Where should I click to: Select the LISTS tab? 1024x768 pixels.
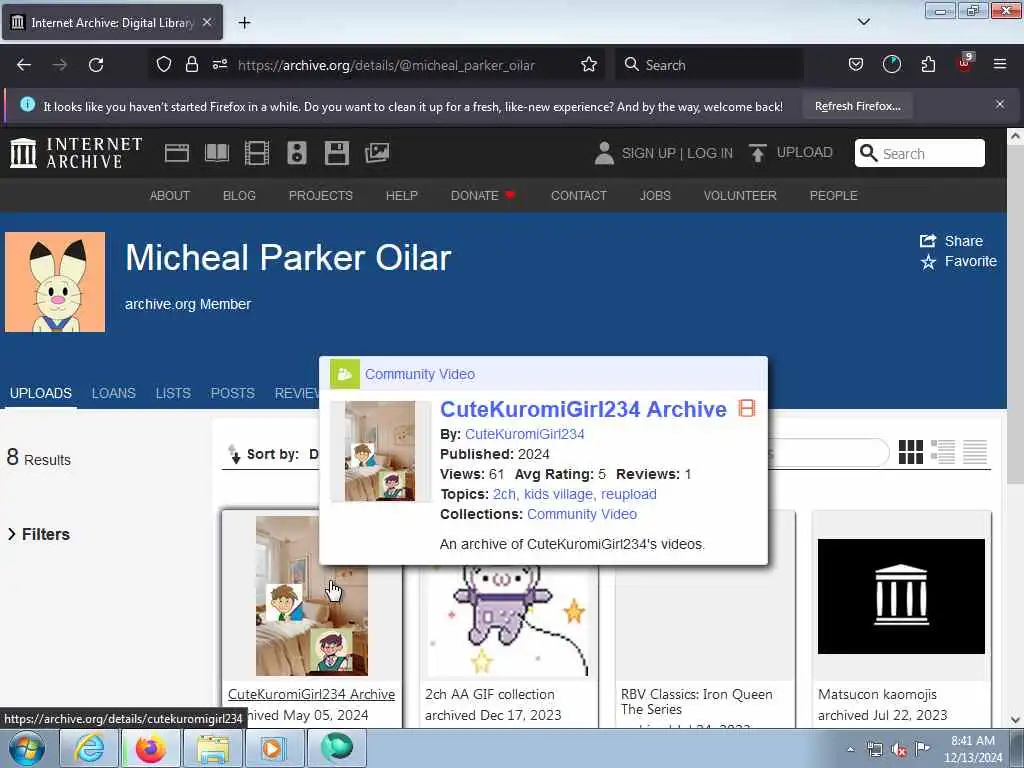point(173,393)
